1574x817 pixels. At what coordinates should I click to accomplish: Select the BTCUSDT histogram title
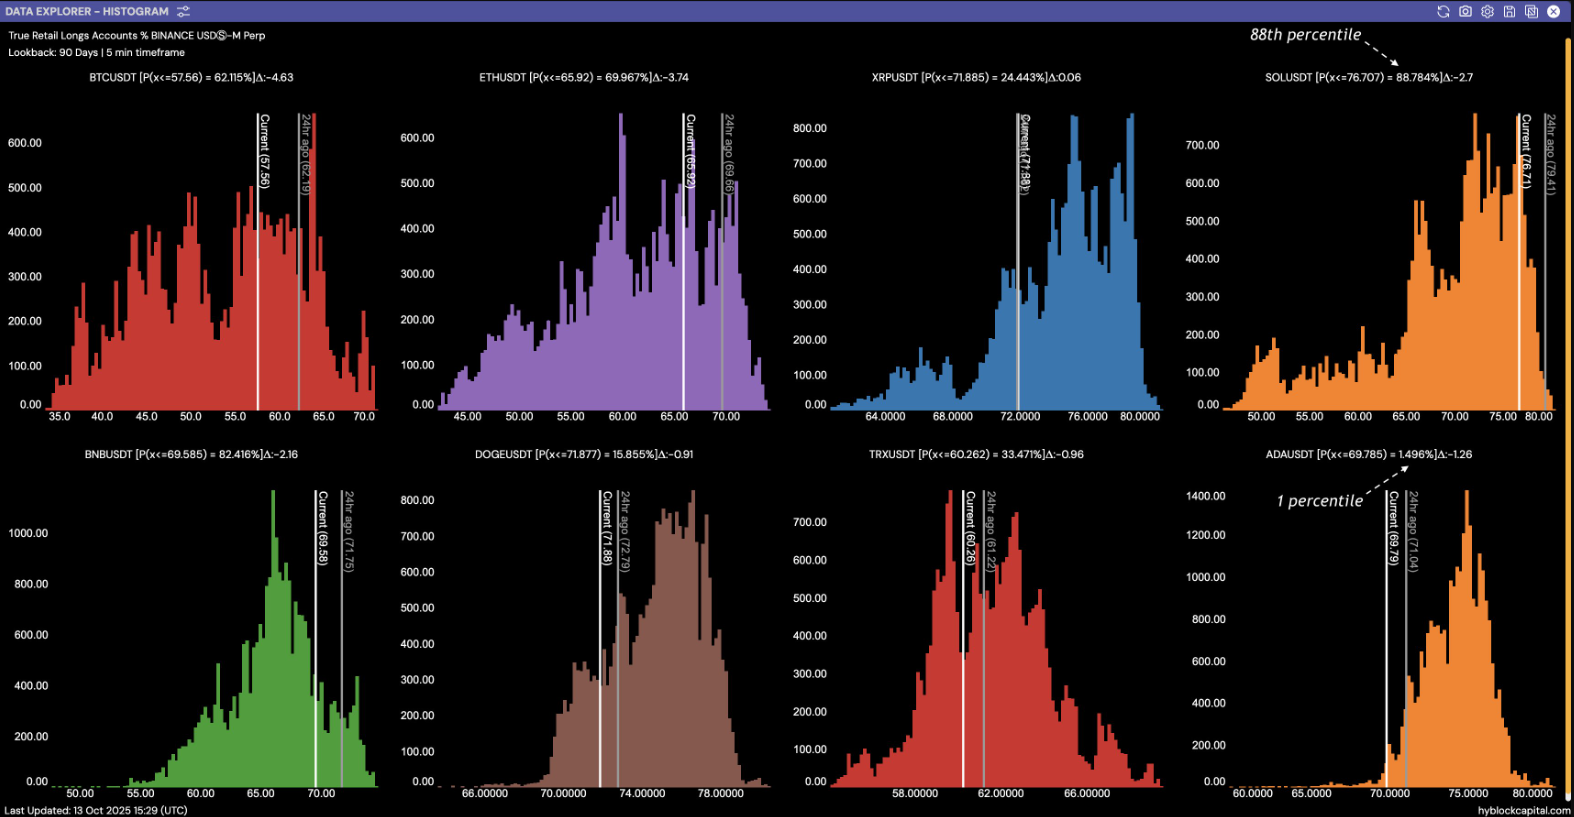(191, 77)
